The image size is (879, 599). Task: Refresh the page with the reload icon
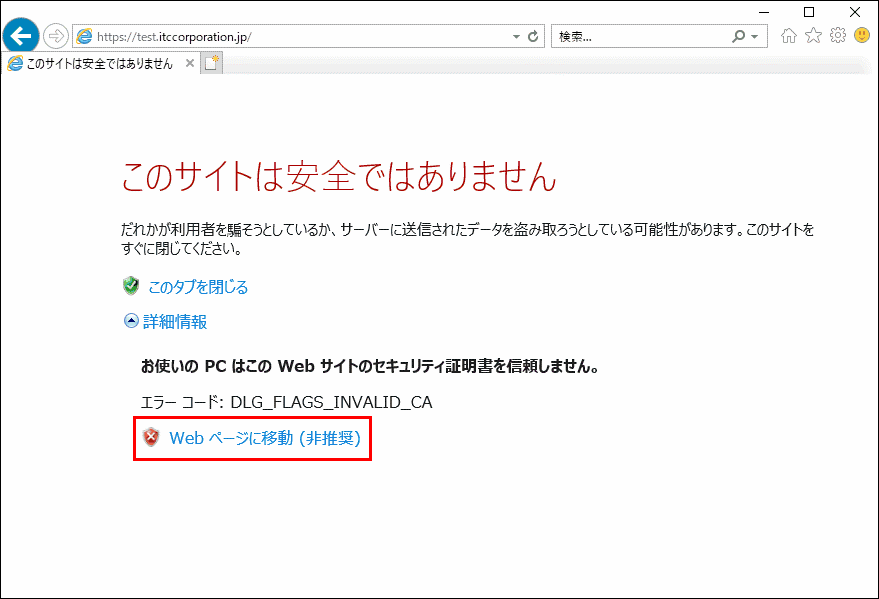point(533,36)
